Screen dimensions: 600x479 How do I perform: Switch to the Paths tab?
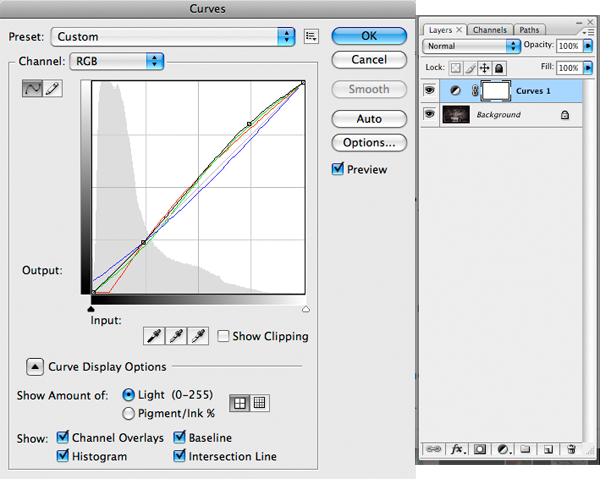click(528, 30)
